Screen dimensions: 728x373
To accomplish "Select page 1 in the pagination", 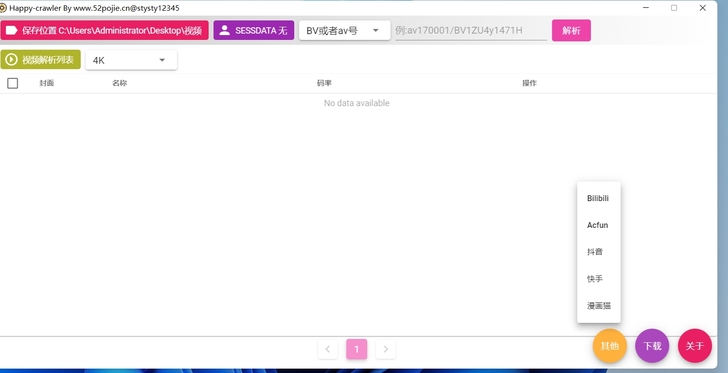I will [357, 349].
